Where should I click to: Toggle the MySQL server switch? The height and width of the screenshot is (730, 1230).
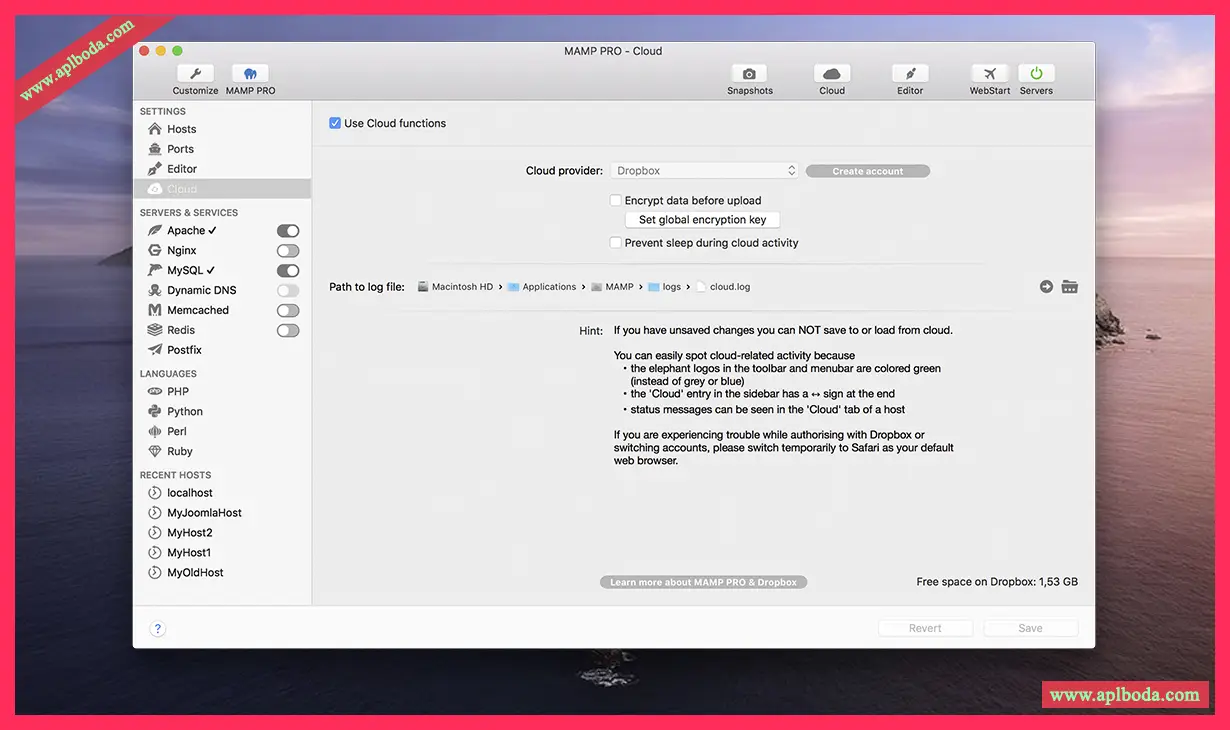288,271
